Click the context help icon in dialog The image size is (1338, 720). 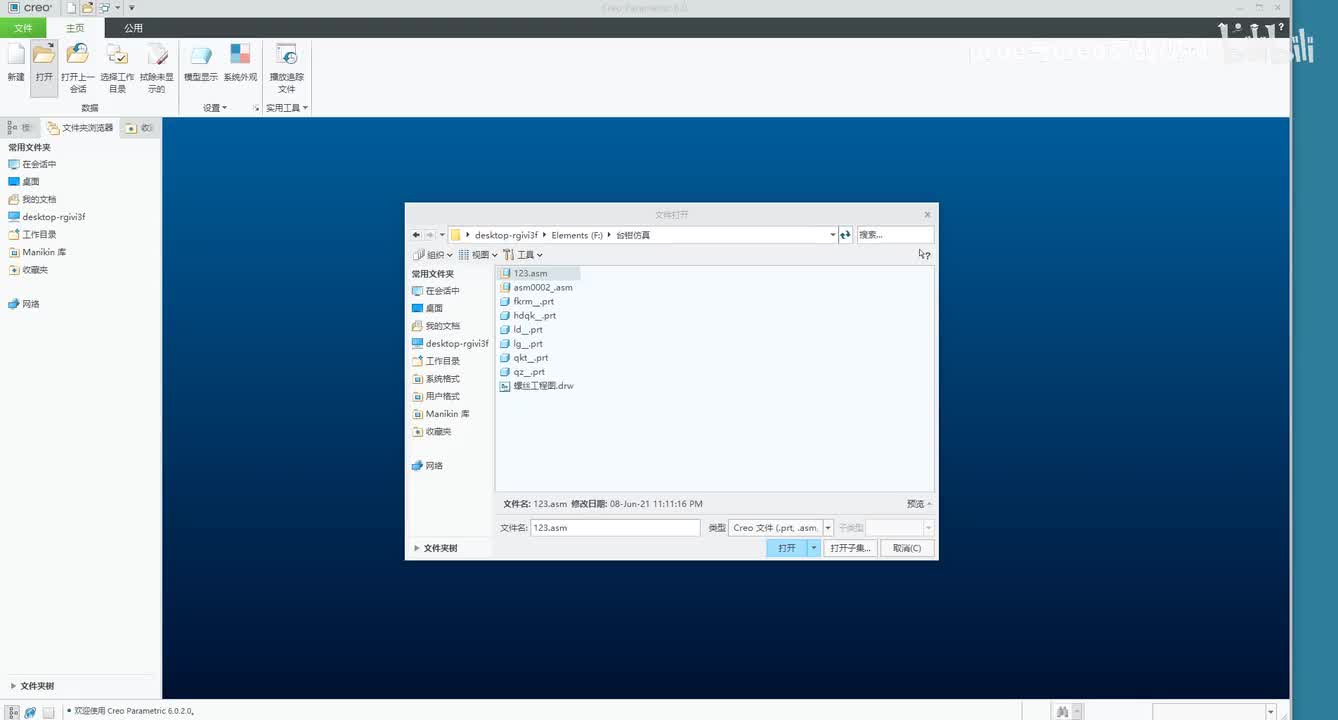click(x=925, y=255)
